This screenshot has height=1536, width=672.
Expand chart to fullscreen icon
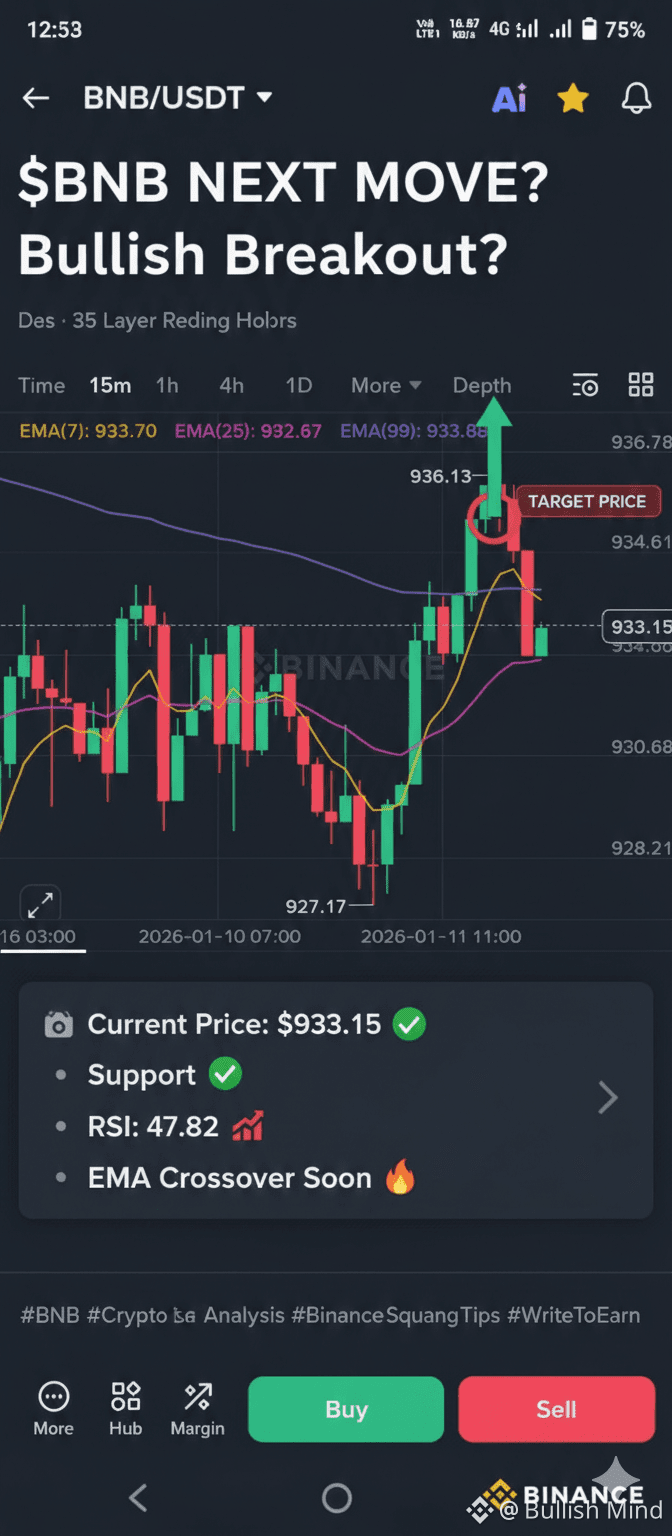click(x=40, y=905)
